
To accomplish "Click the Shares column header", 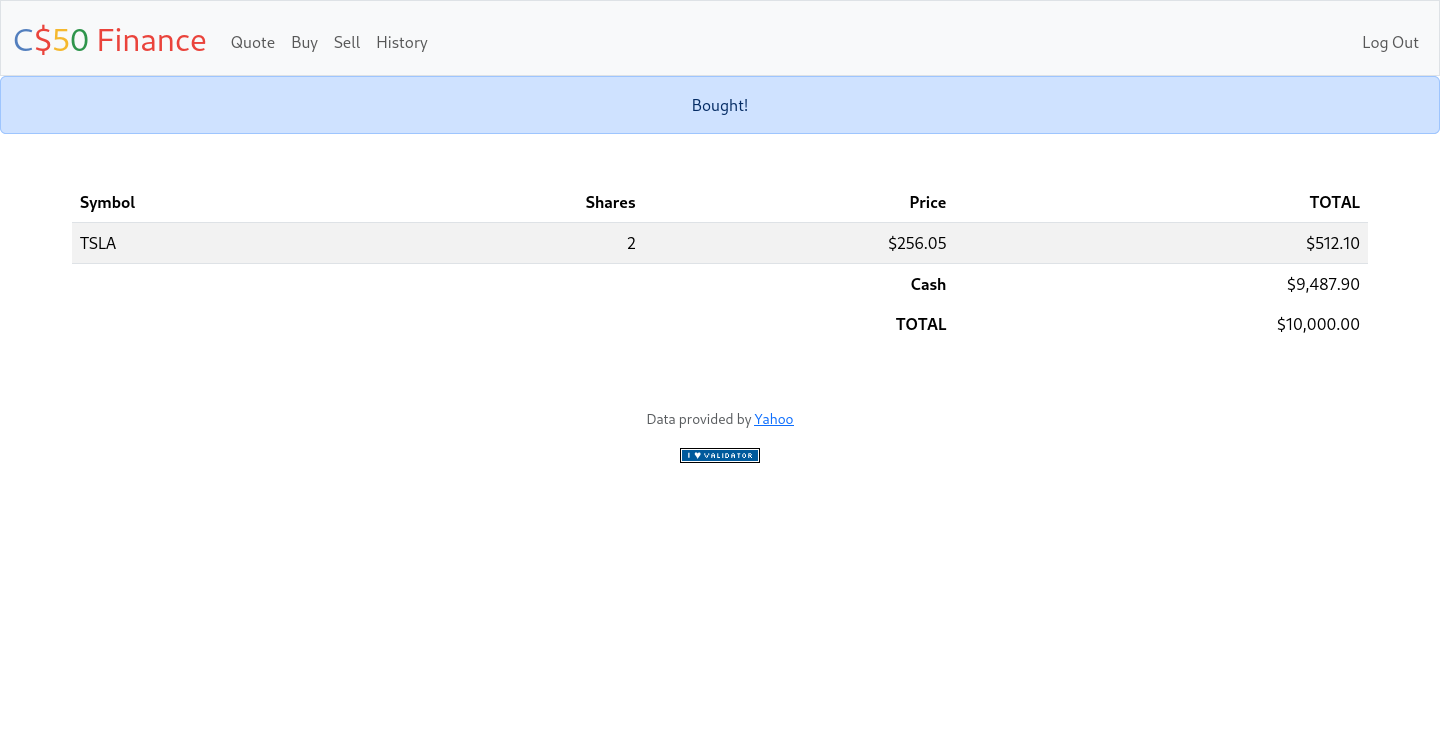I will coord(610,202).
